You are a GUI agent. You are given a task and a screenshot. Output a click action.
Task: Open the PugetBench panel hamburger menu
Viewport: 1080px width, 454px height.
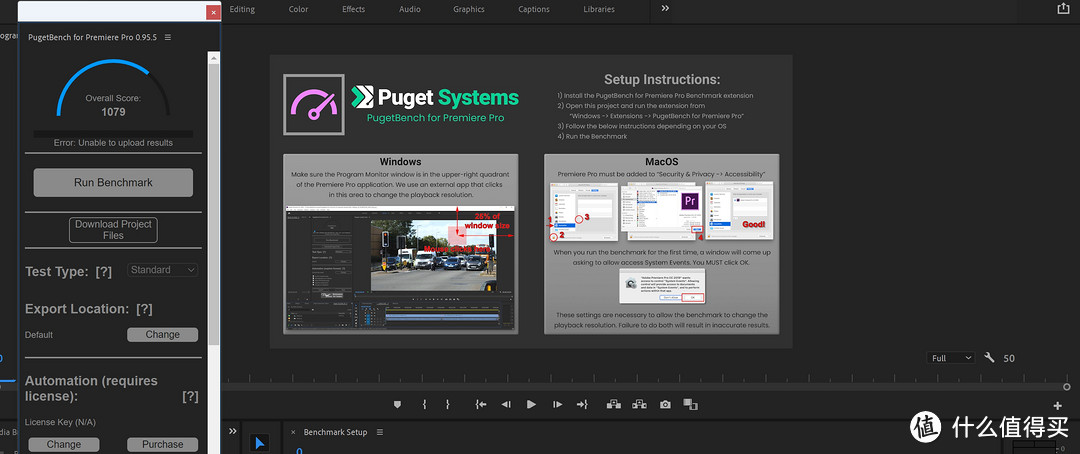click(168, 37)
